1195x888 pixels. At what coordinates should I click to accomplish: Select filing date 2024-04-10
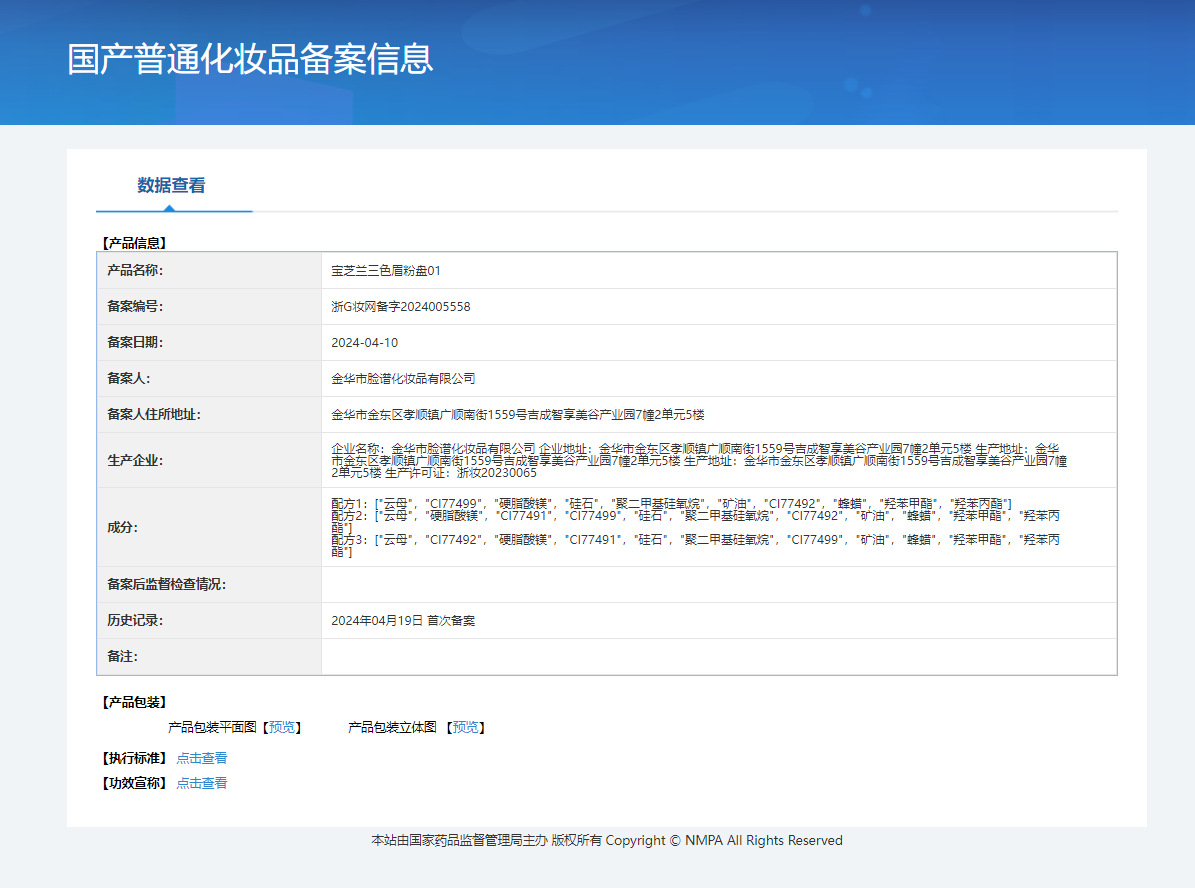pyautogui.click(x=364, y=342)
